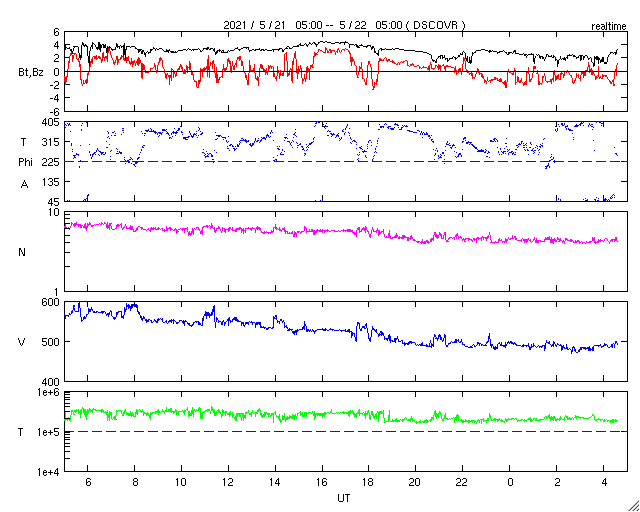Click the "realtime" label

click(x=609, y=27)
